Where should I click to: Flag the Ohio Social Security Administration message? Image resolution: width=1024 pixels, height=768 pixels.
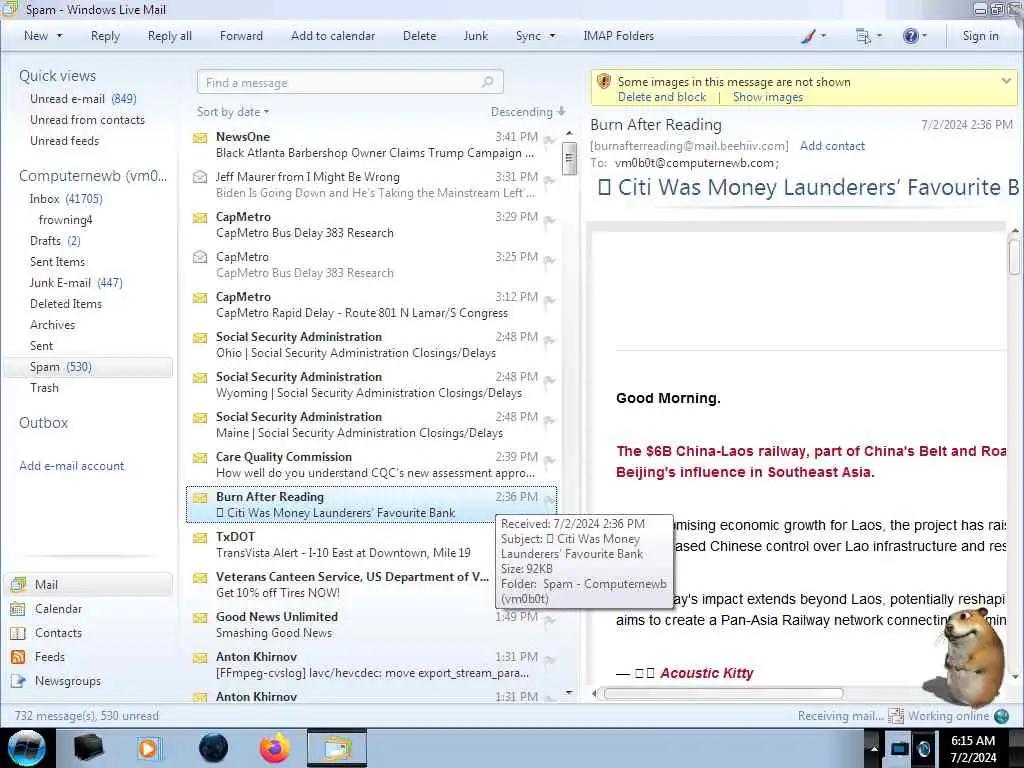[x=550, y=341]
